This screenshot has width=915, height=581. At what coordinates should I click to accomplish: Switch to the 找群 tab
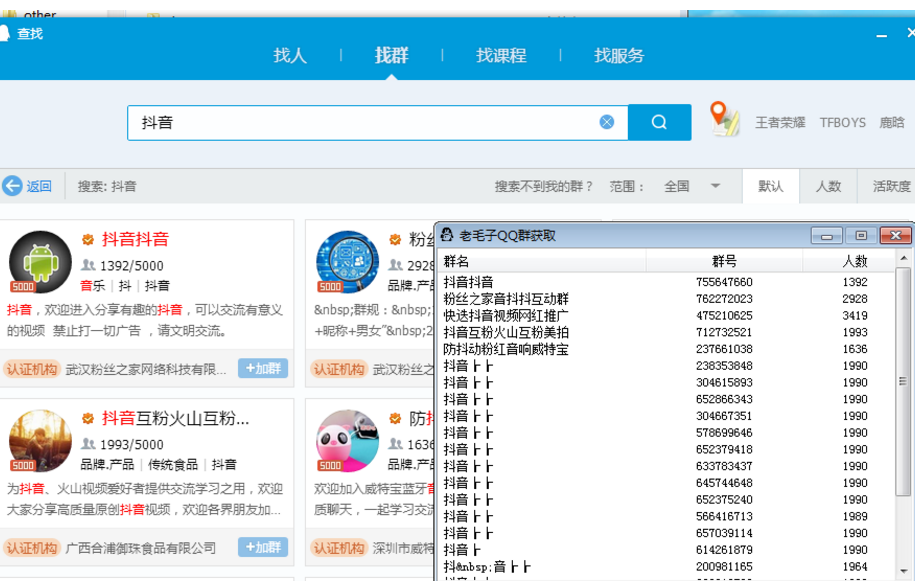click(392, 55)
